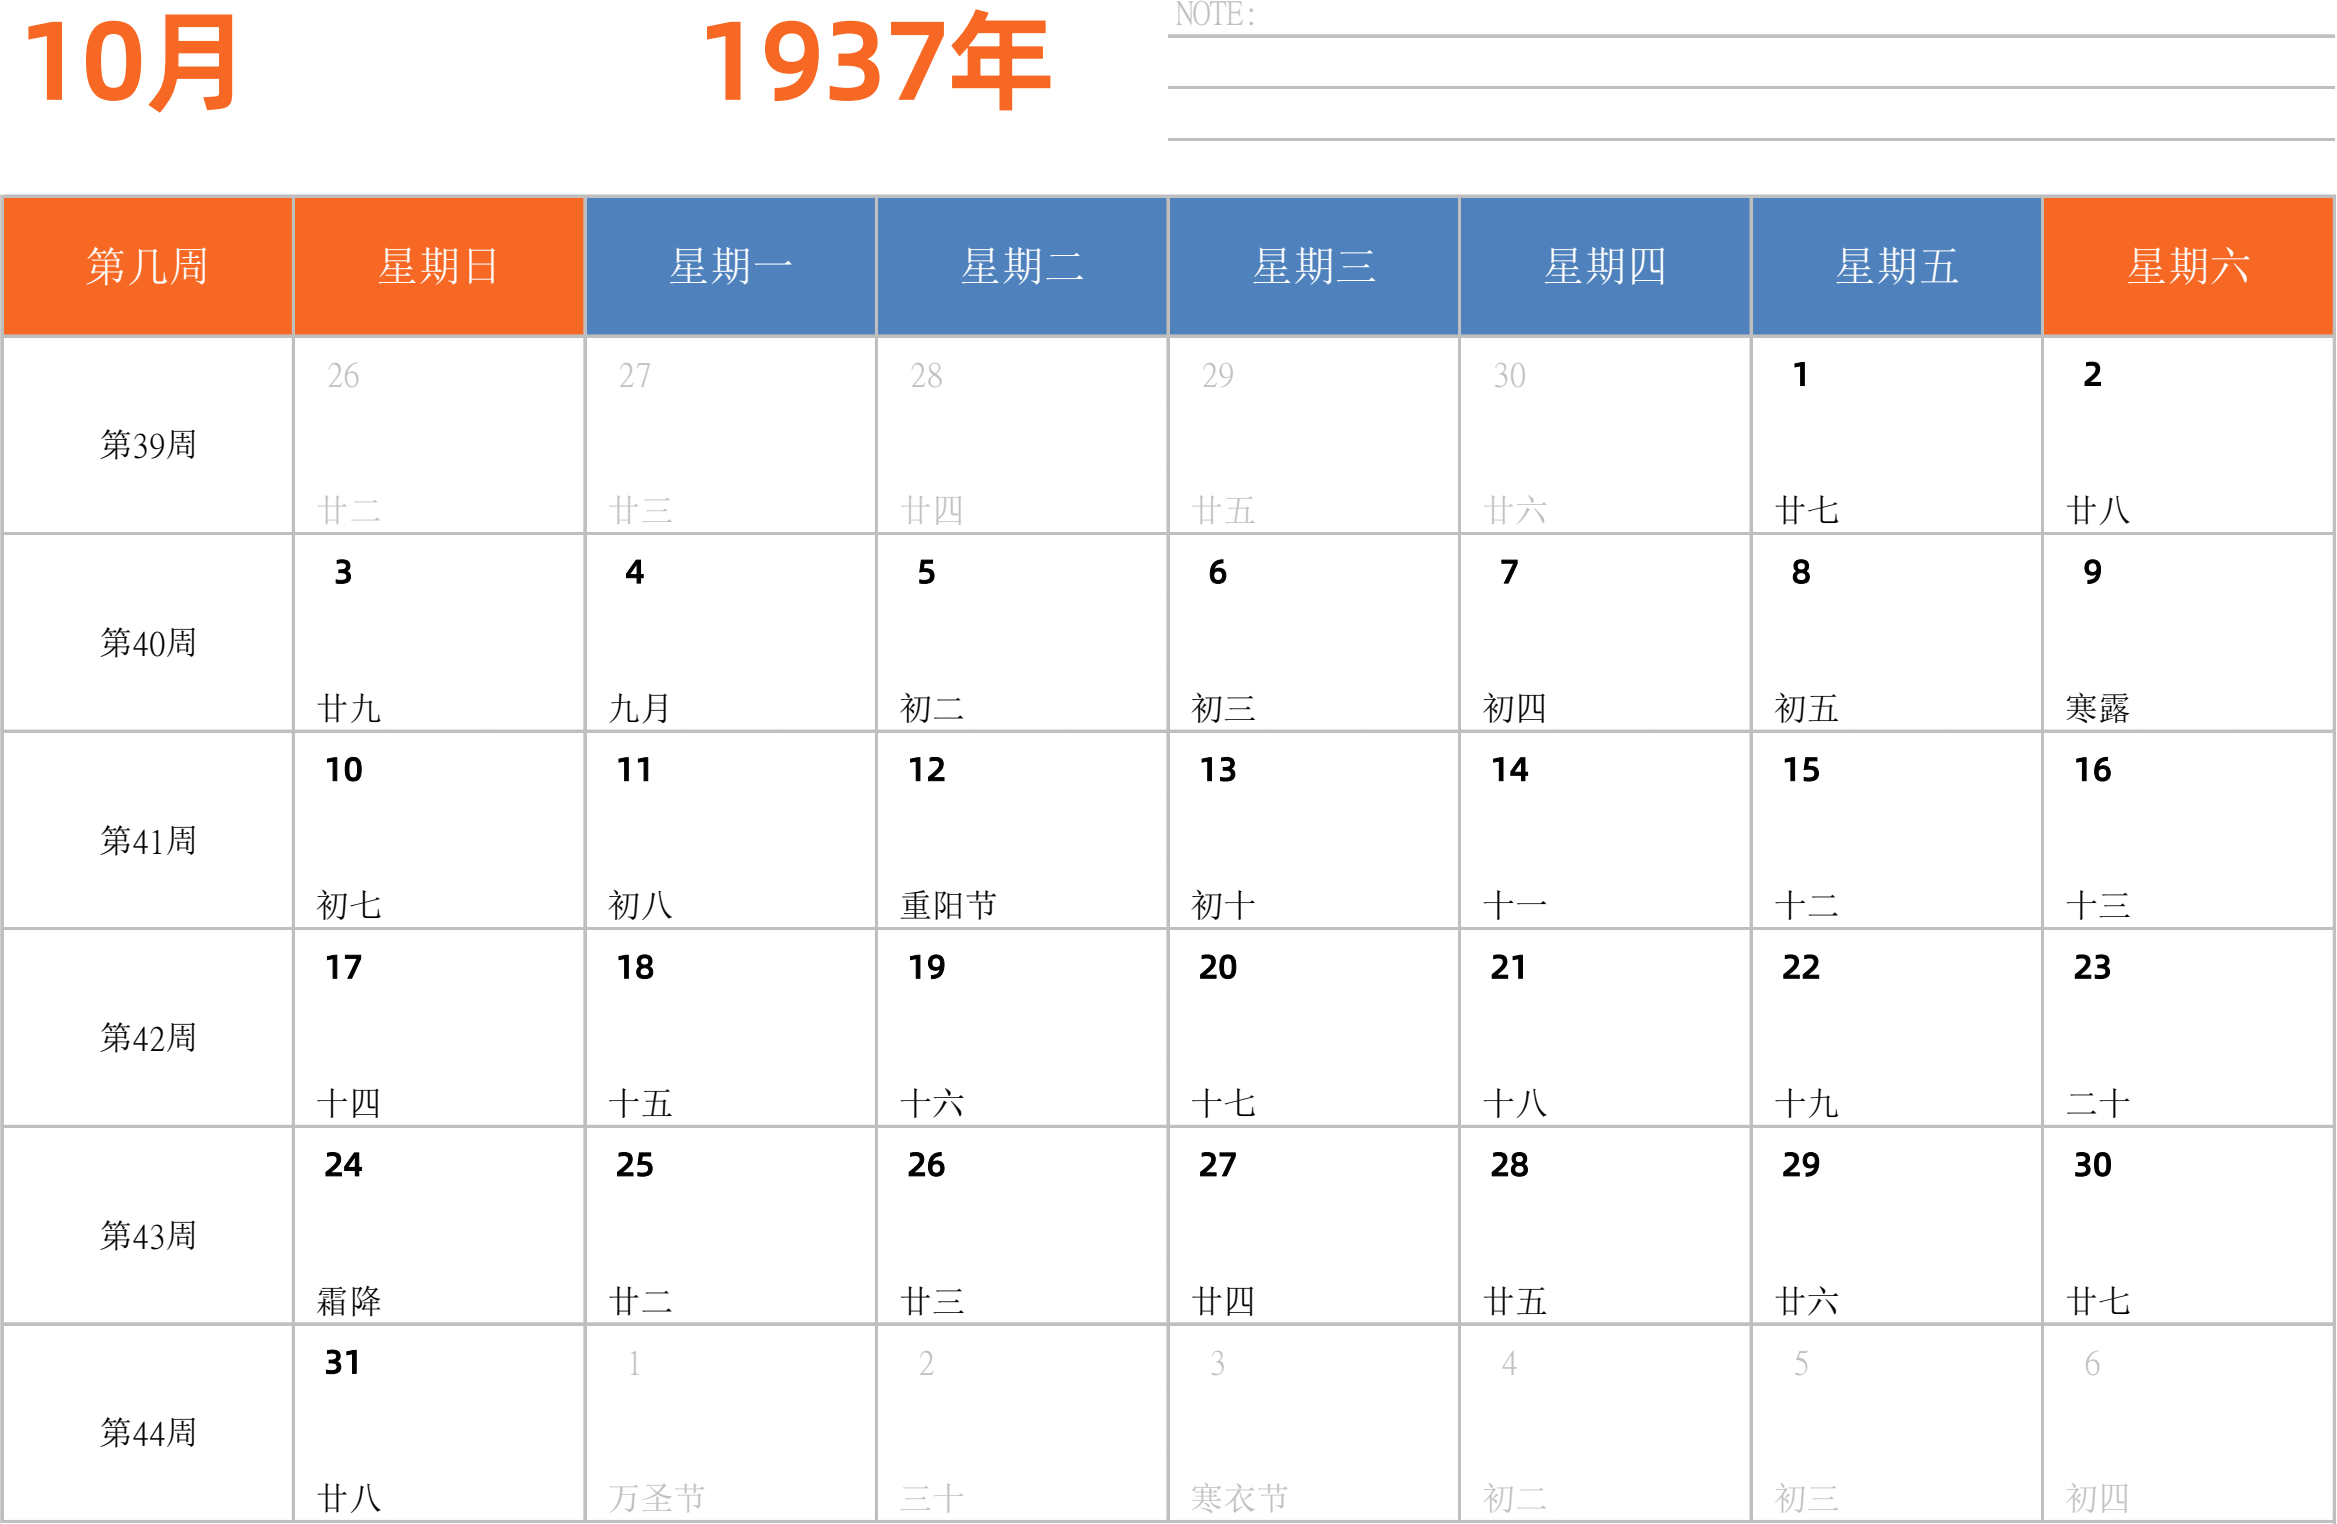This screenshot has height=1524, width=2337.
Task: Click the 星期六 column header
Action: click(2188, 266)
